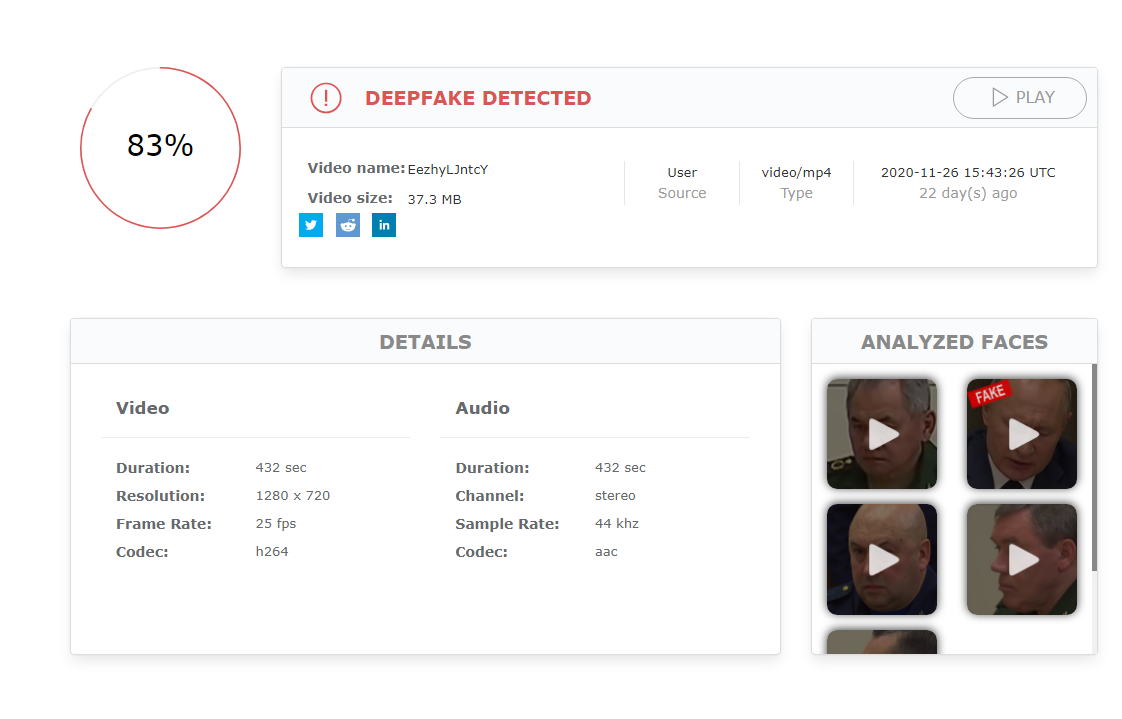
Task: Open the partially visible fifth face thumbnail
Action: 882,642
